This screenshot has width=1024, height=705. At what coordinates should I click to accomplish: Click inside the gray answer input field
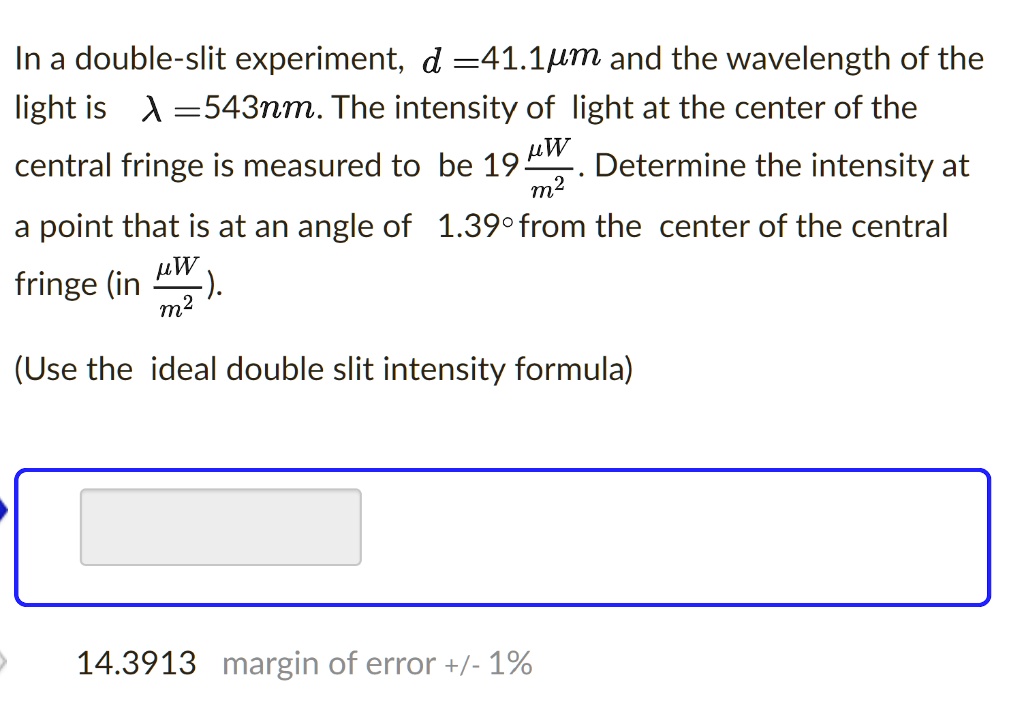220,526
